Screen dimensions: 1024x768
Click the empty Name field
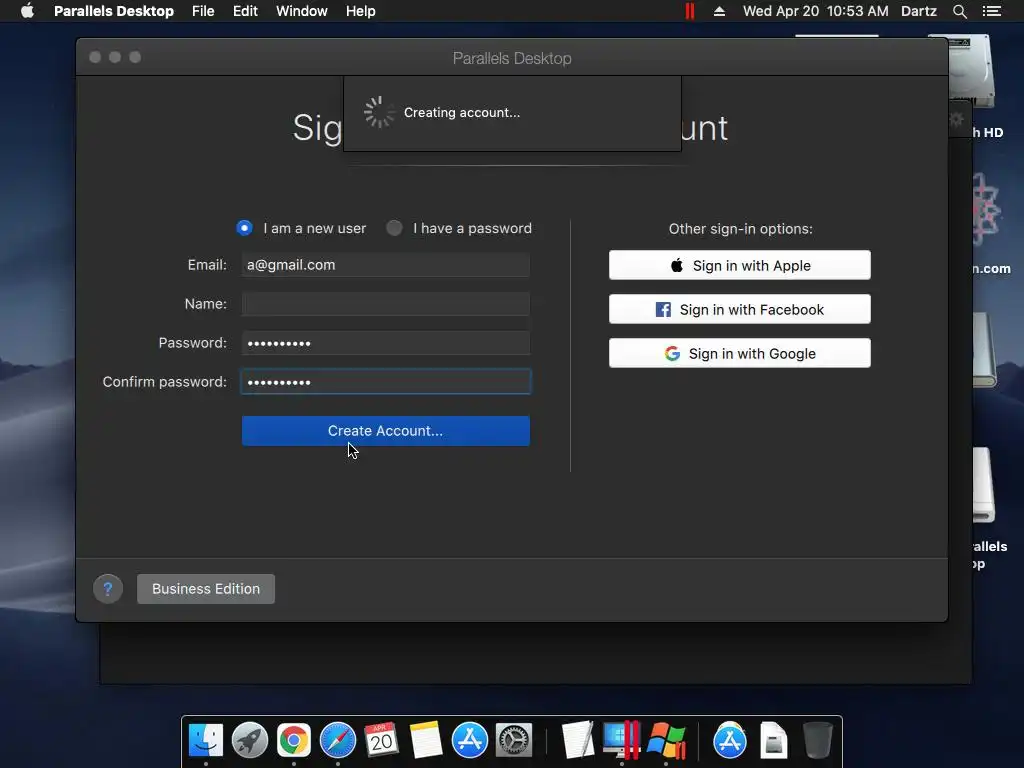386,304
